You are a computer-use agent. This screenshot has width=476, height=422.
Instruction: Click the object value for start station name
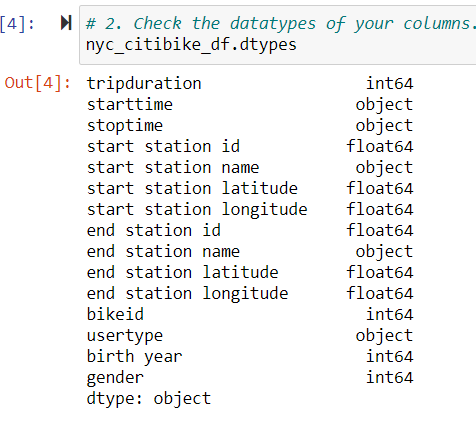point(384,168)
